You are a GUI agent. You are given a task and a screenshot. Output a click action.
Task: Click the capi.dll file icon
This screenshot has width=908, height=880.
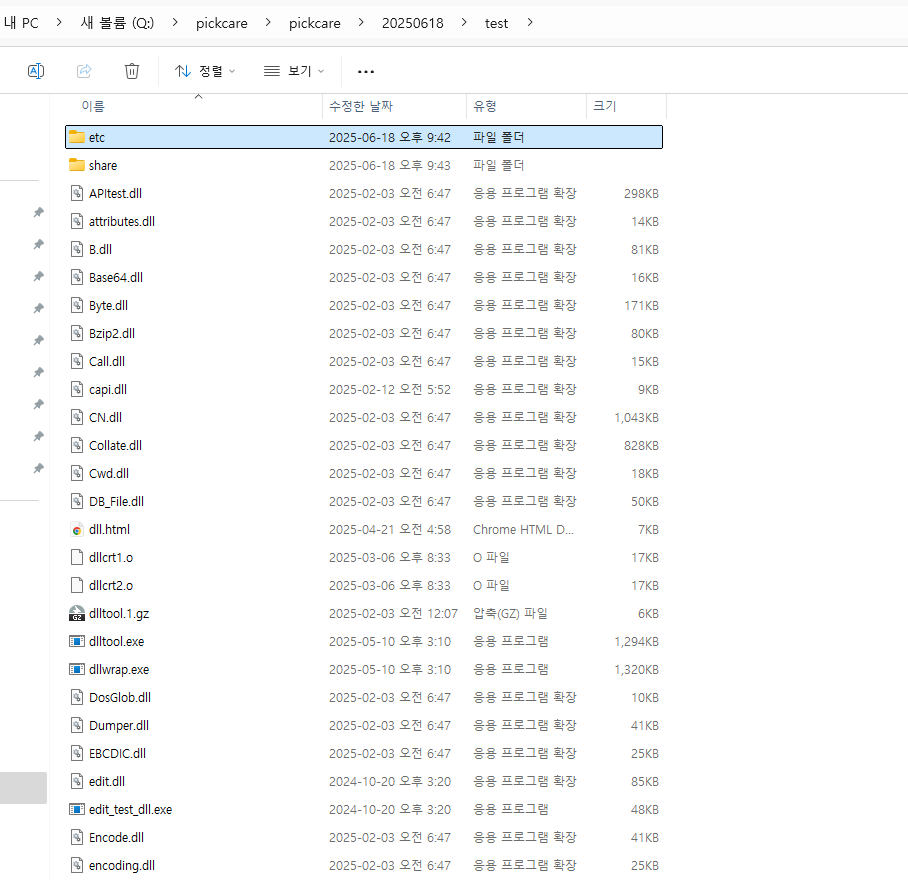(x=77, y=390)
